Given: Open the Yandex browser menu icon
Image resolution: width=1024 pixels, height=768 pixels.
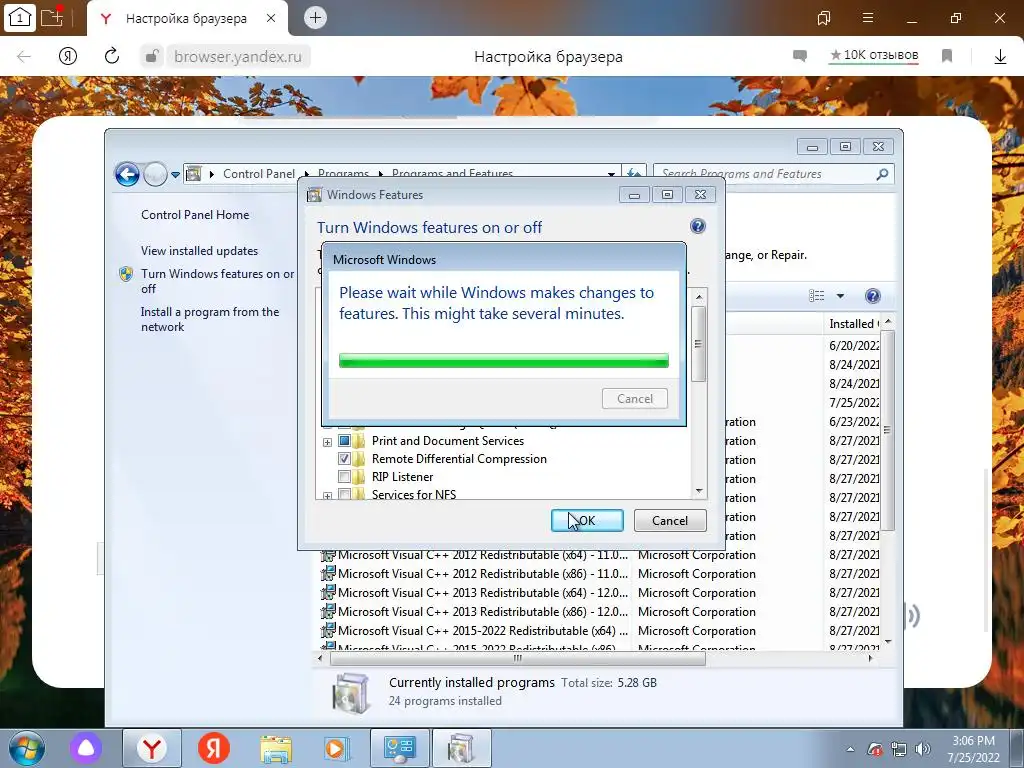Looking at the screenshot, I should click(868, 18).
